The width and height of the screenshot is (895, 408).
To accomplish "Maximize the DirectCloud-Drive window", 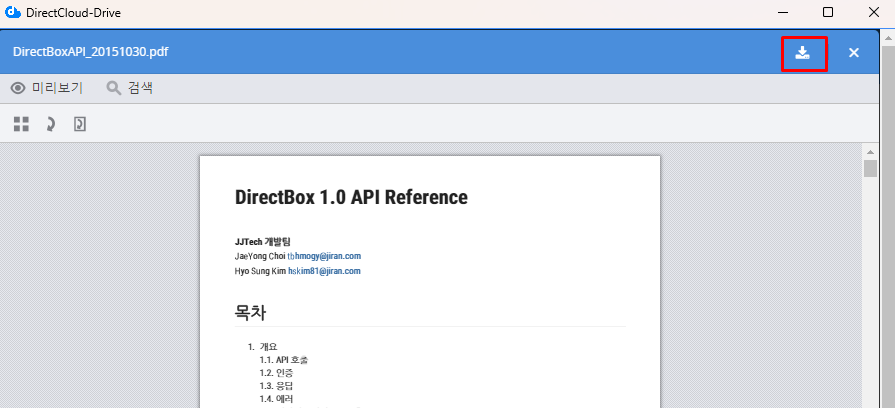I will pos(828,13).
